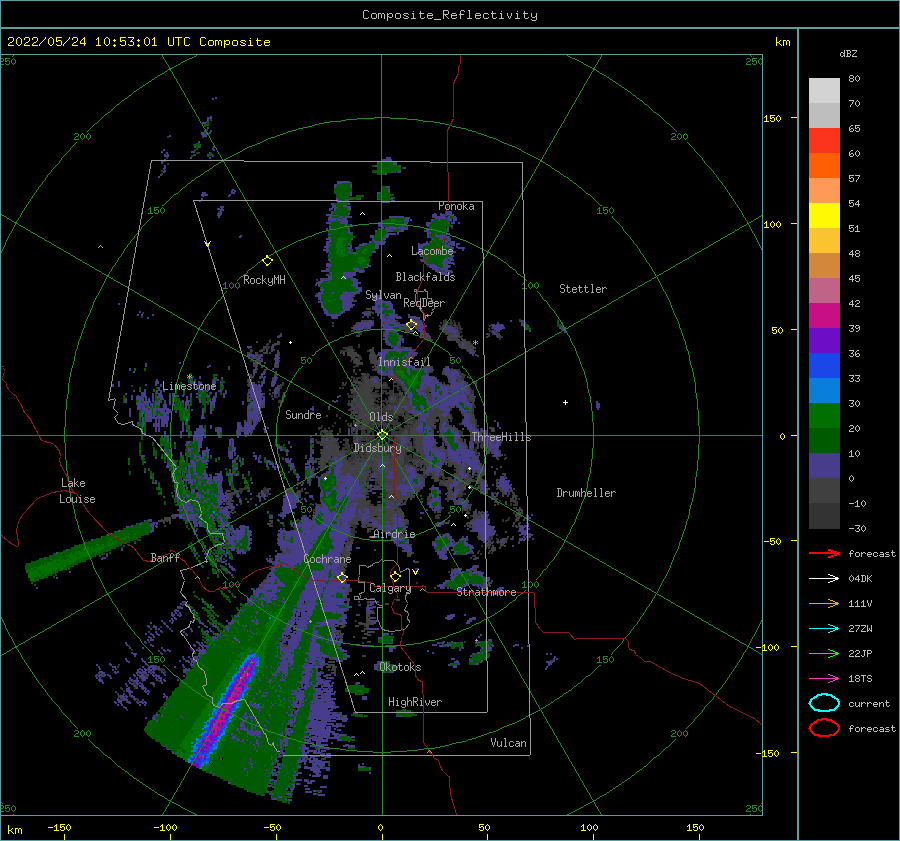
Task: Click the orange 57-60 dBZ color band
Action: tap(824, 166)
